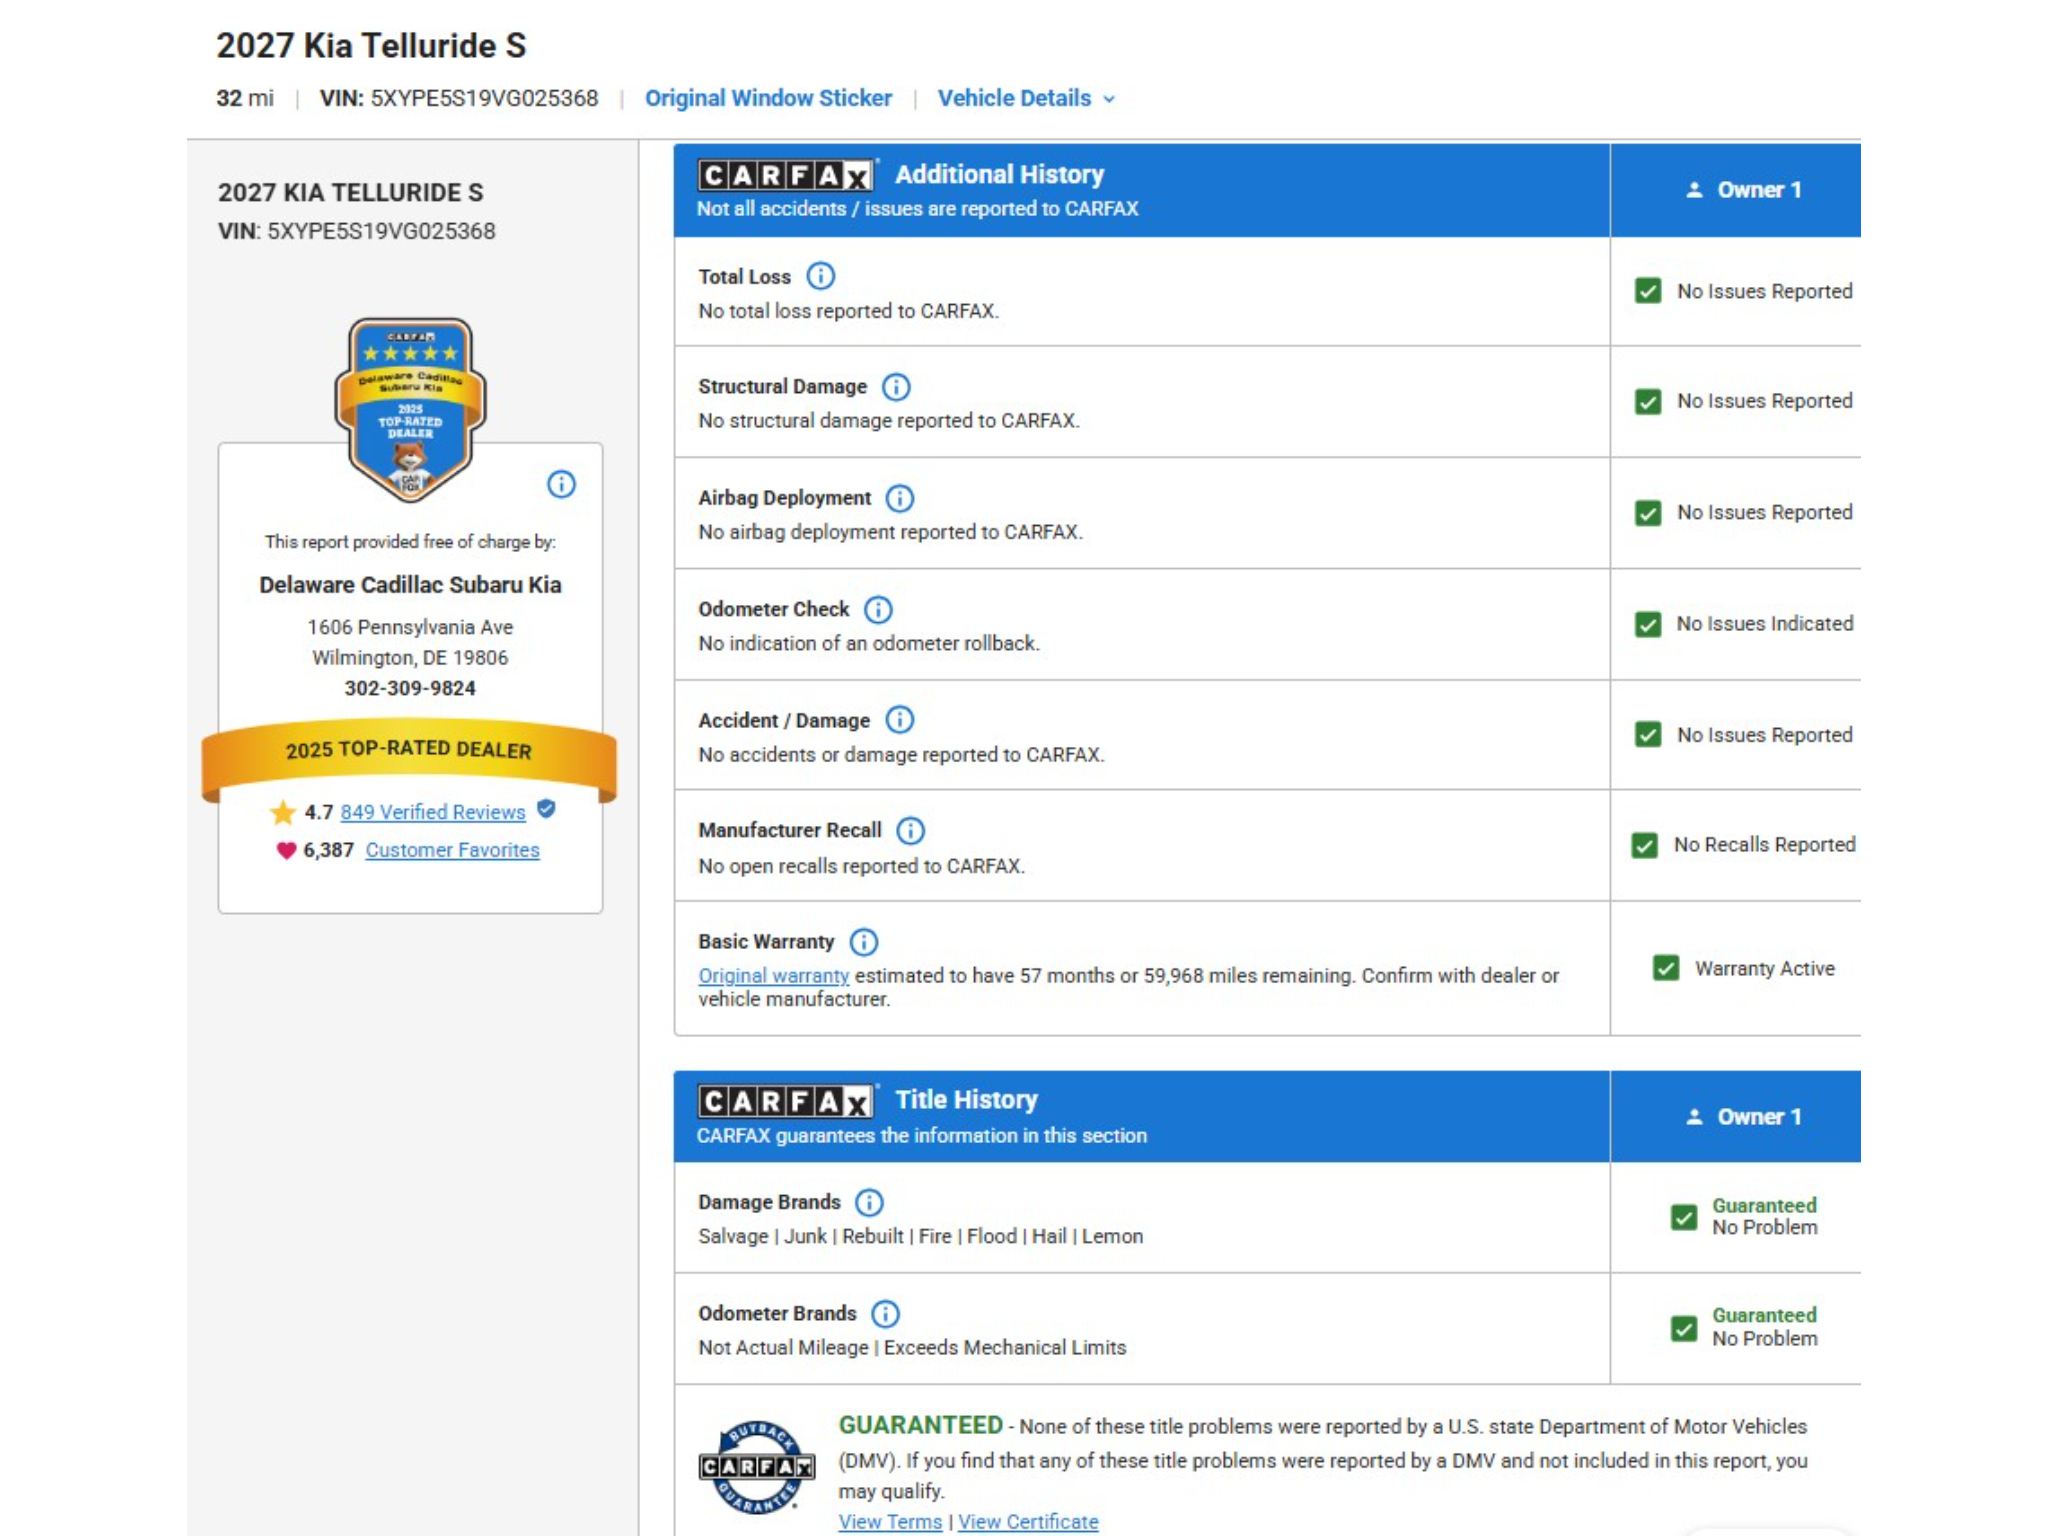Click the Top-Rated Dealer badge
Viewport: 2048px width, 1536px height.
(410, 410)
